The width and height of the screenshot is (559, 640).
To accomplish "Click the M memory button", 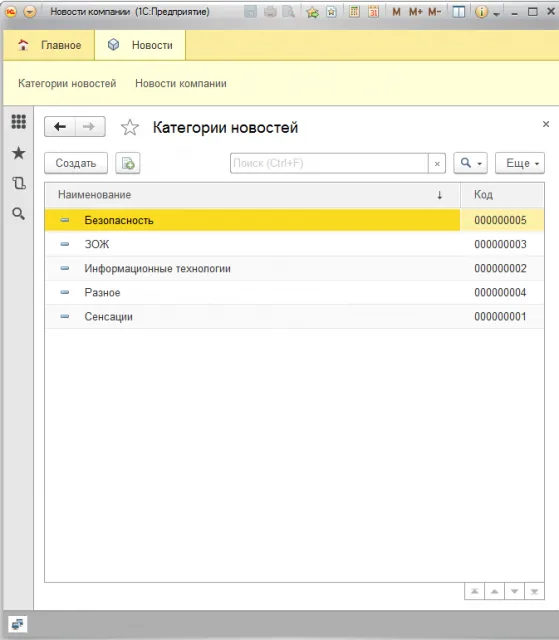I will (x=396, y=12).
